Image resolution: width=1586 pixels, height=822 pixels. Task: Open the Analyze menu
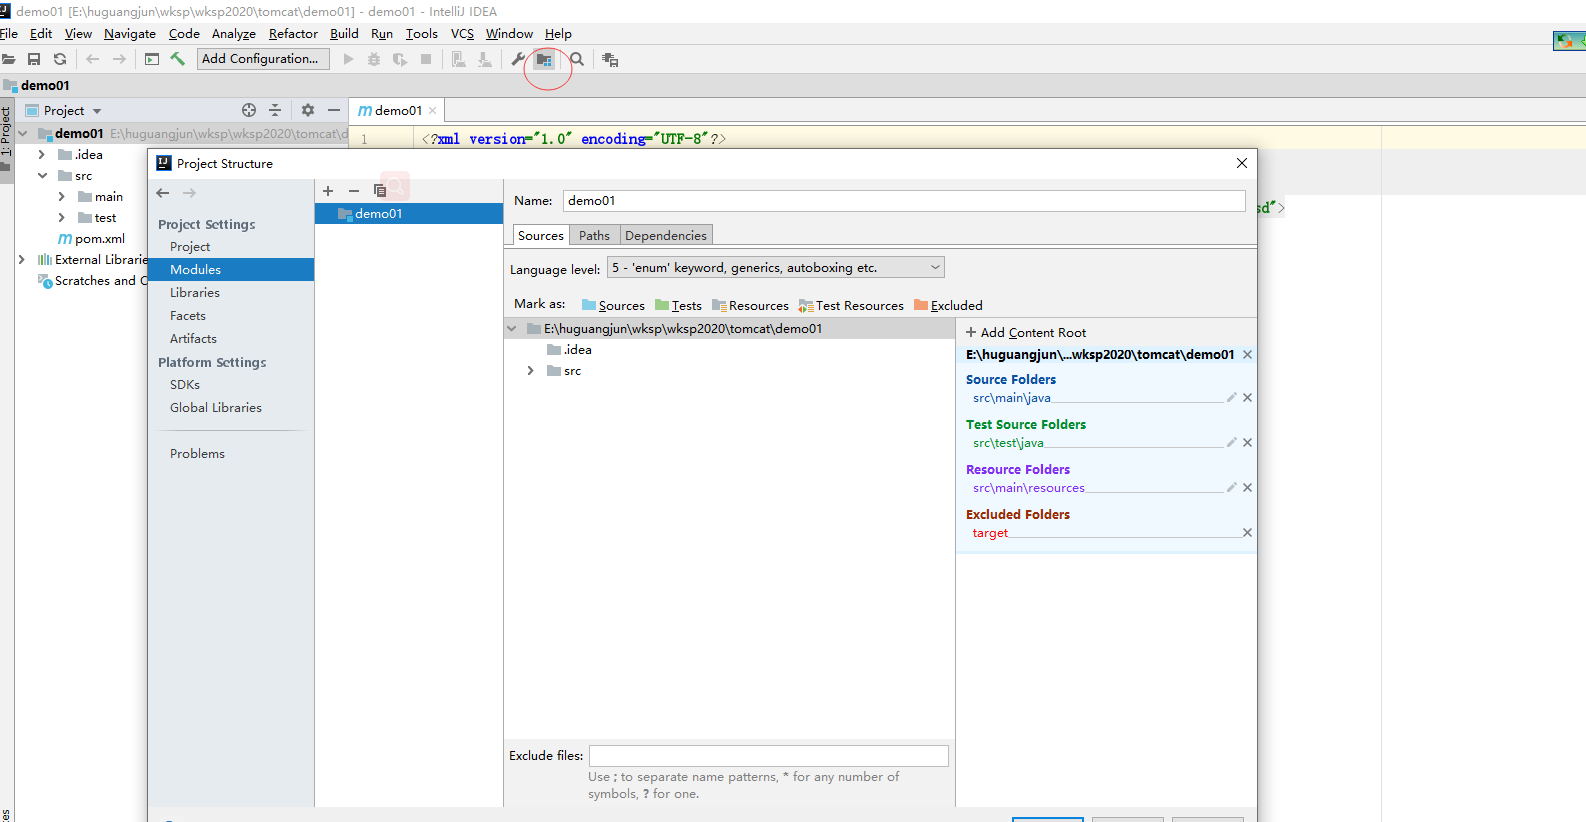(x=234, y=34)
